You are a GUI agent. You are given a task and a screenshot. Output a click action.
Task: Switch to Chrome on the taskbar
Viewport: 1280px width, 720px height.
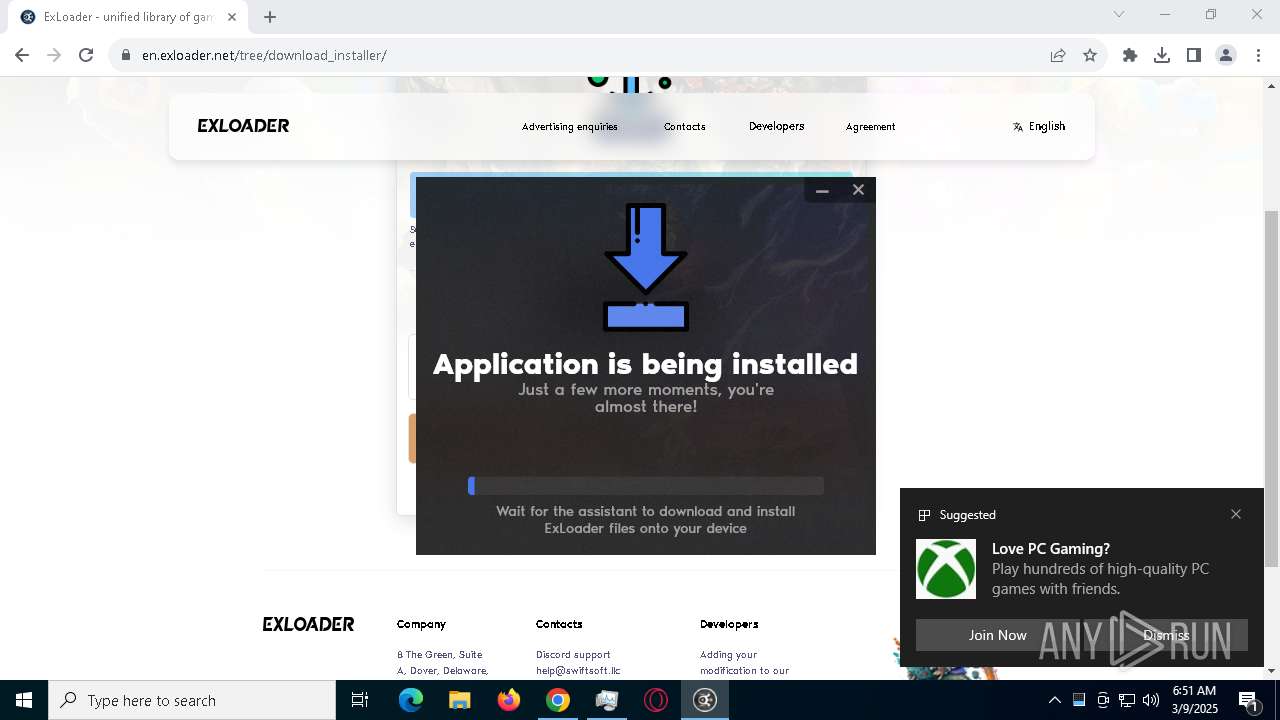tap(558, 700)
